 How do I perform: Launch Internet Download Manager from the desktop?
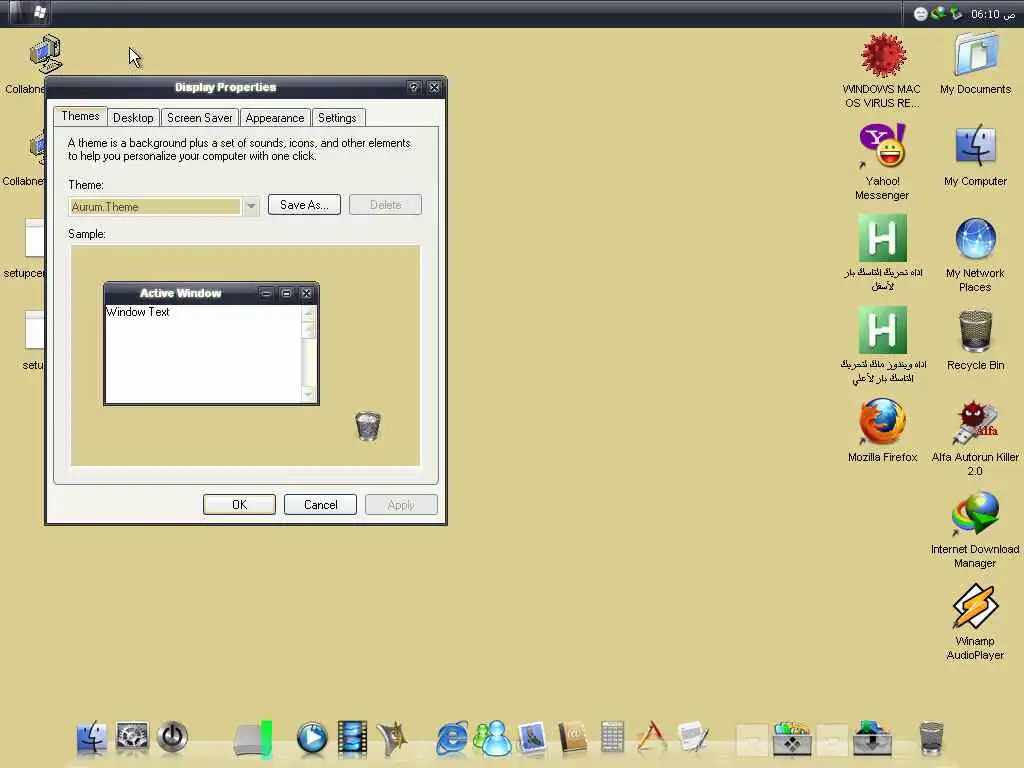(x=975, y=531)
